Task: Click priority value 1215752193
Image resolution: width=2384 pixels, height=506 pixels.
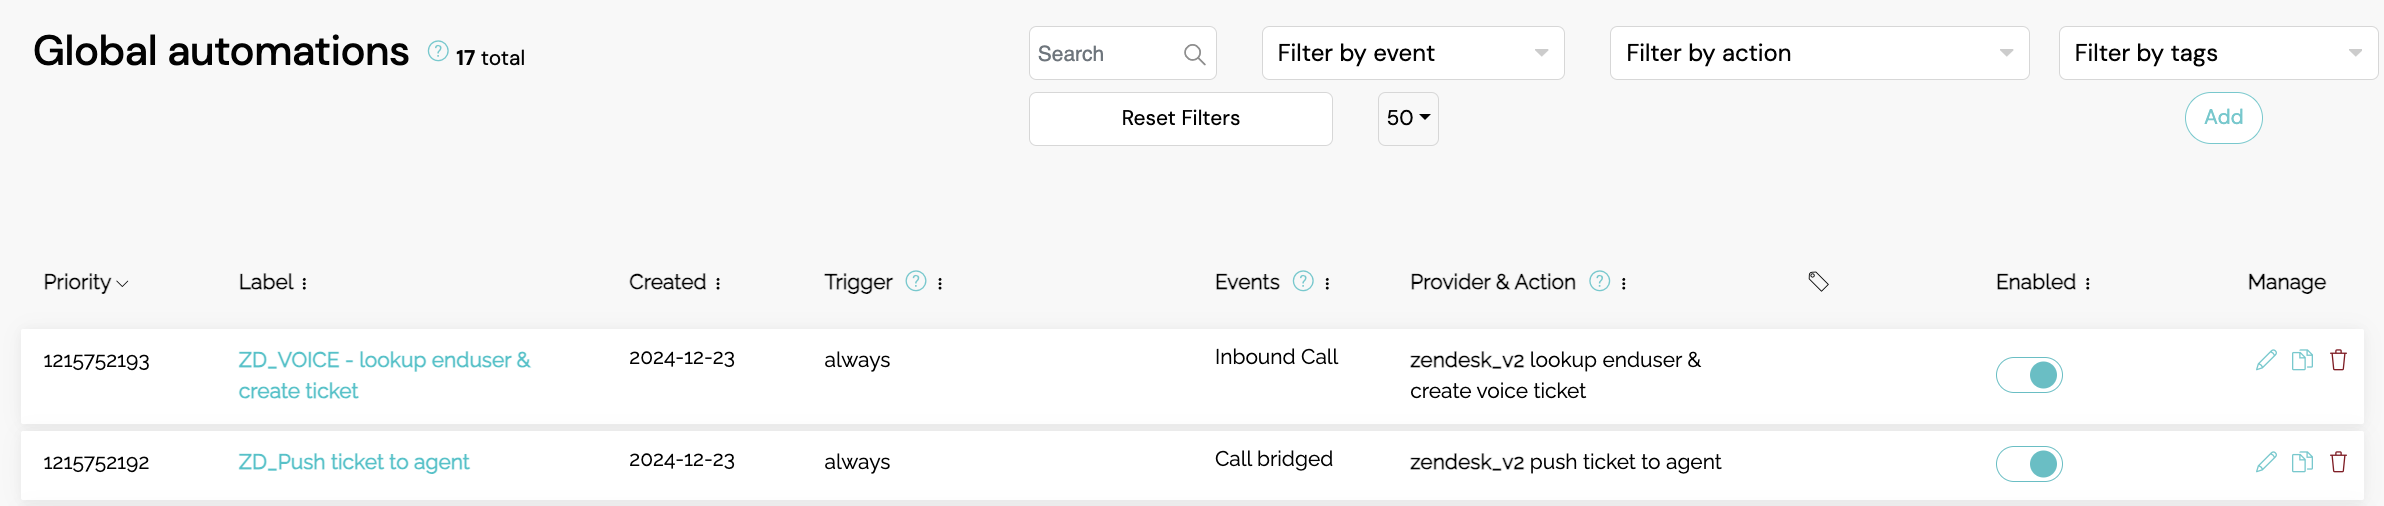Action: tap(96, 361)
